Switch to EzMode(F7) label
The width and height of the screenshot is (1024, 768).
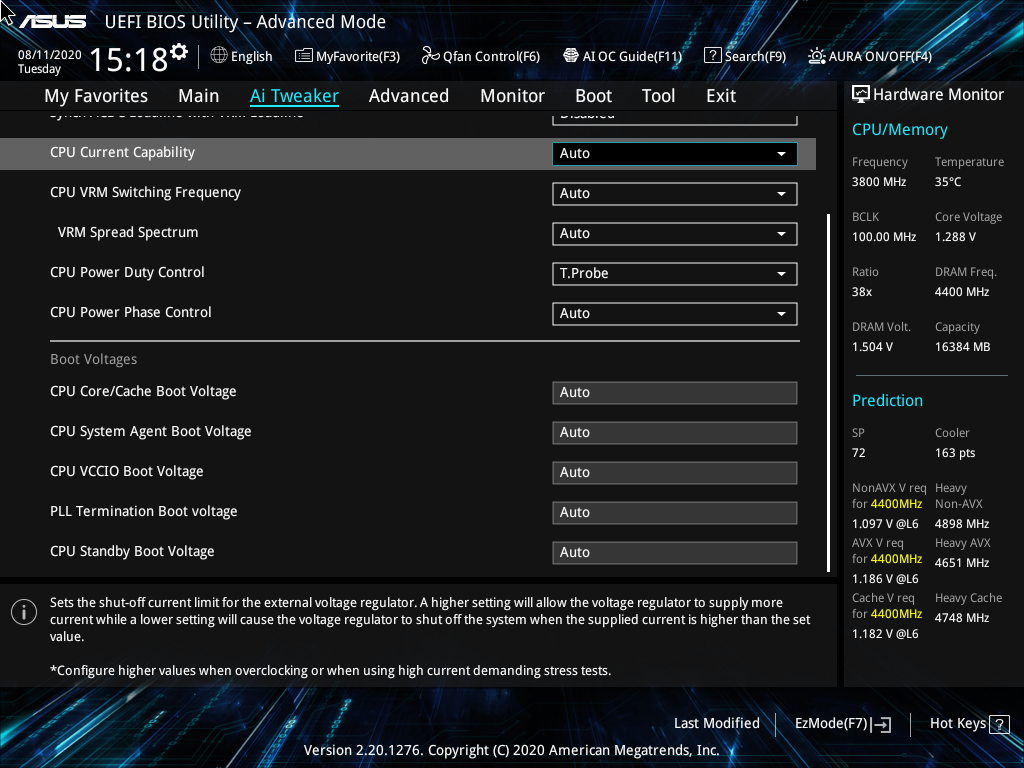831,724
